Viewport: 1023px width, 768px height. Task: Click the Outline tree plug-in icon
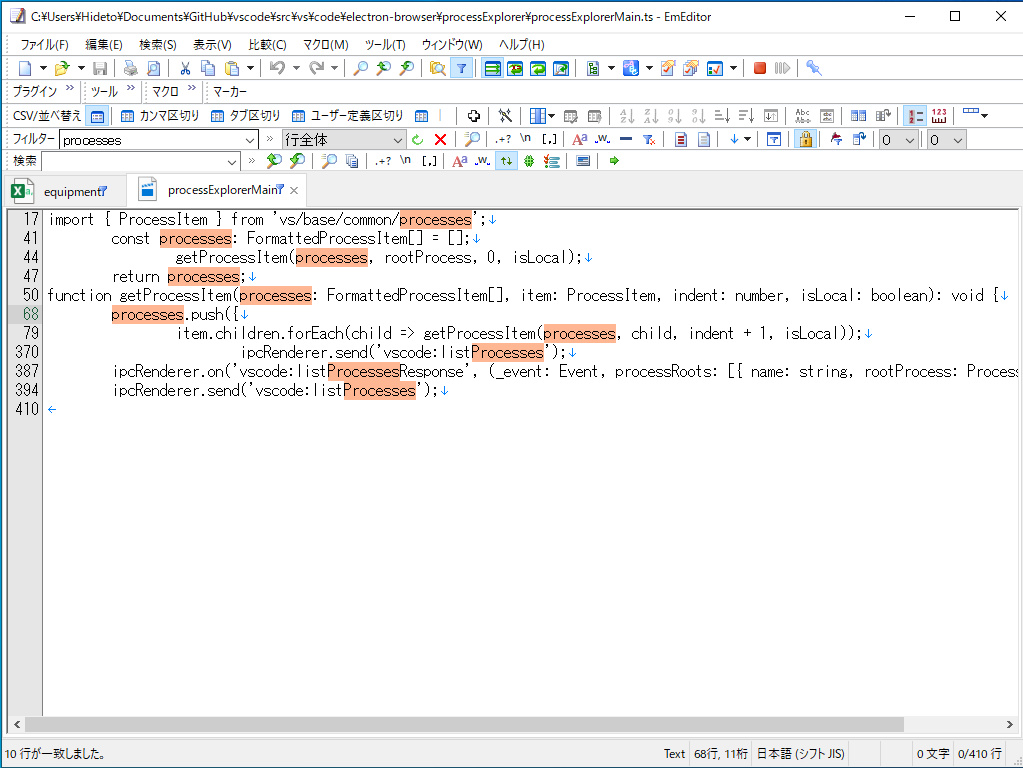(x=592, y=68)
